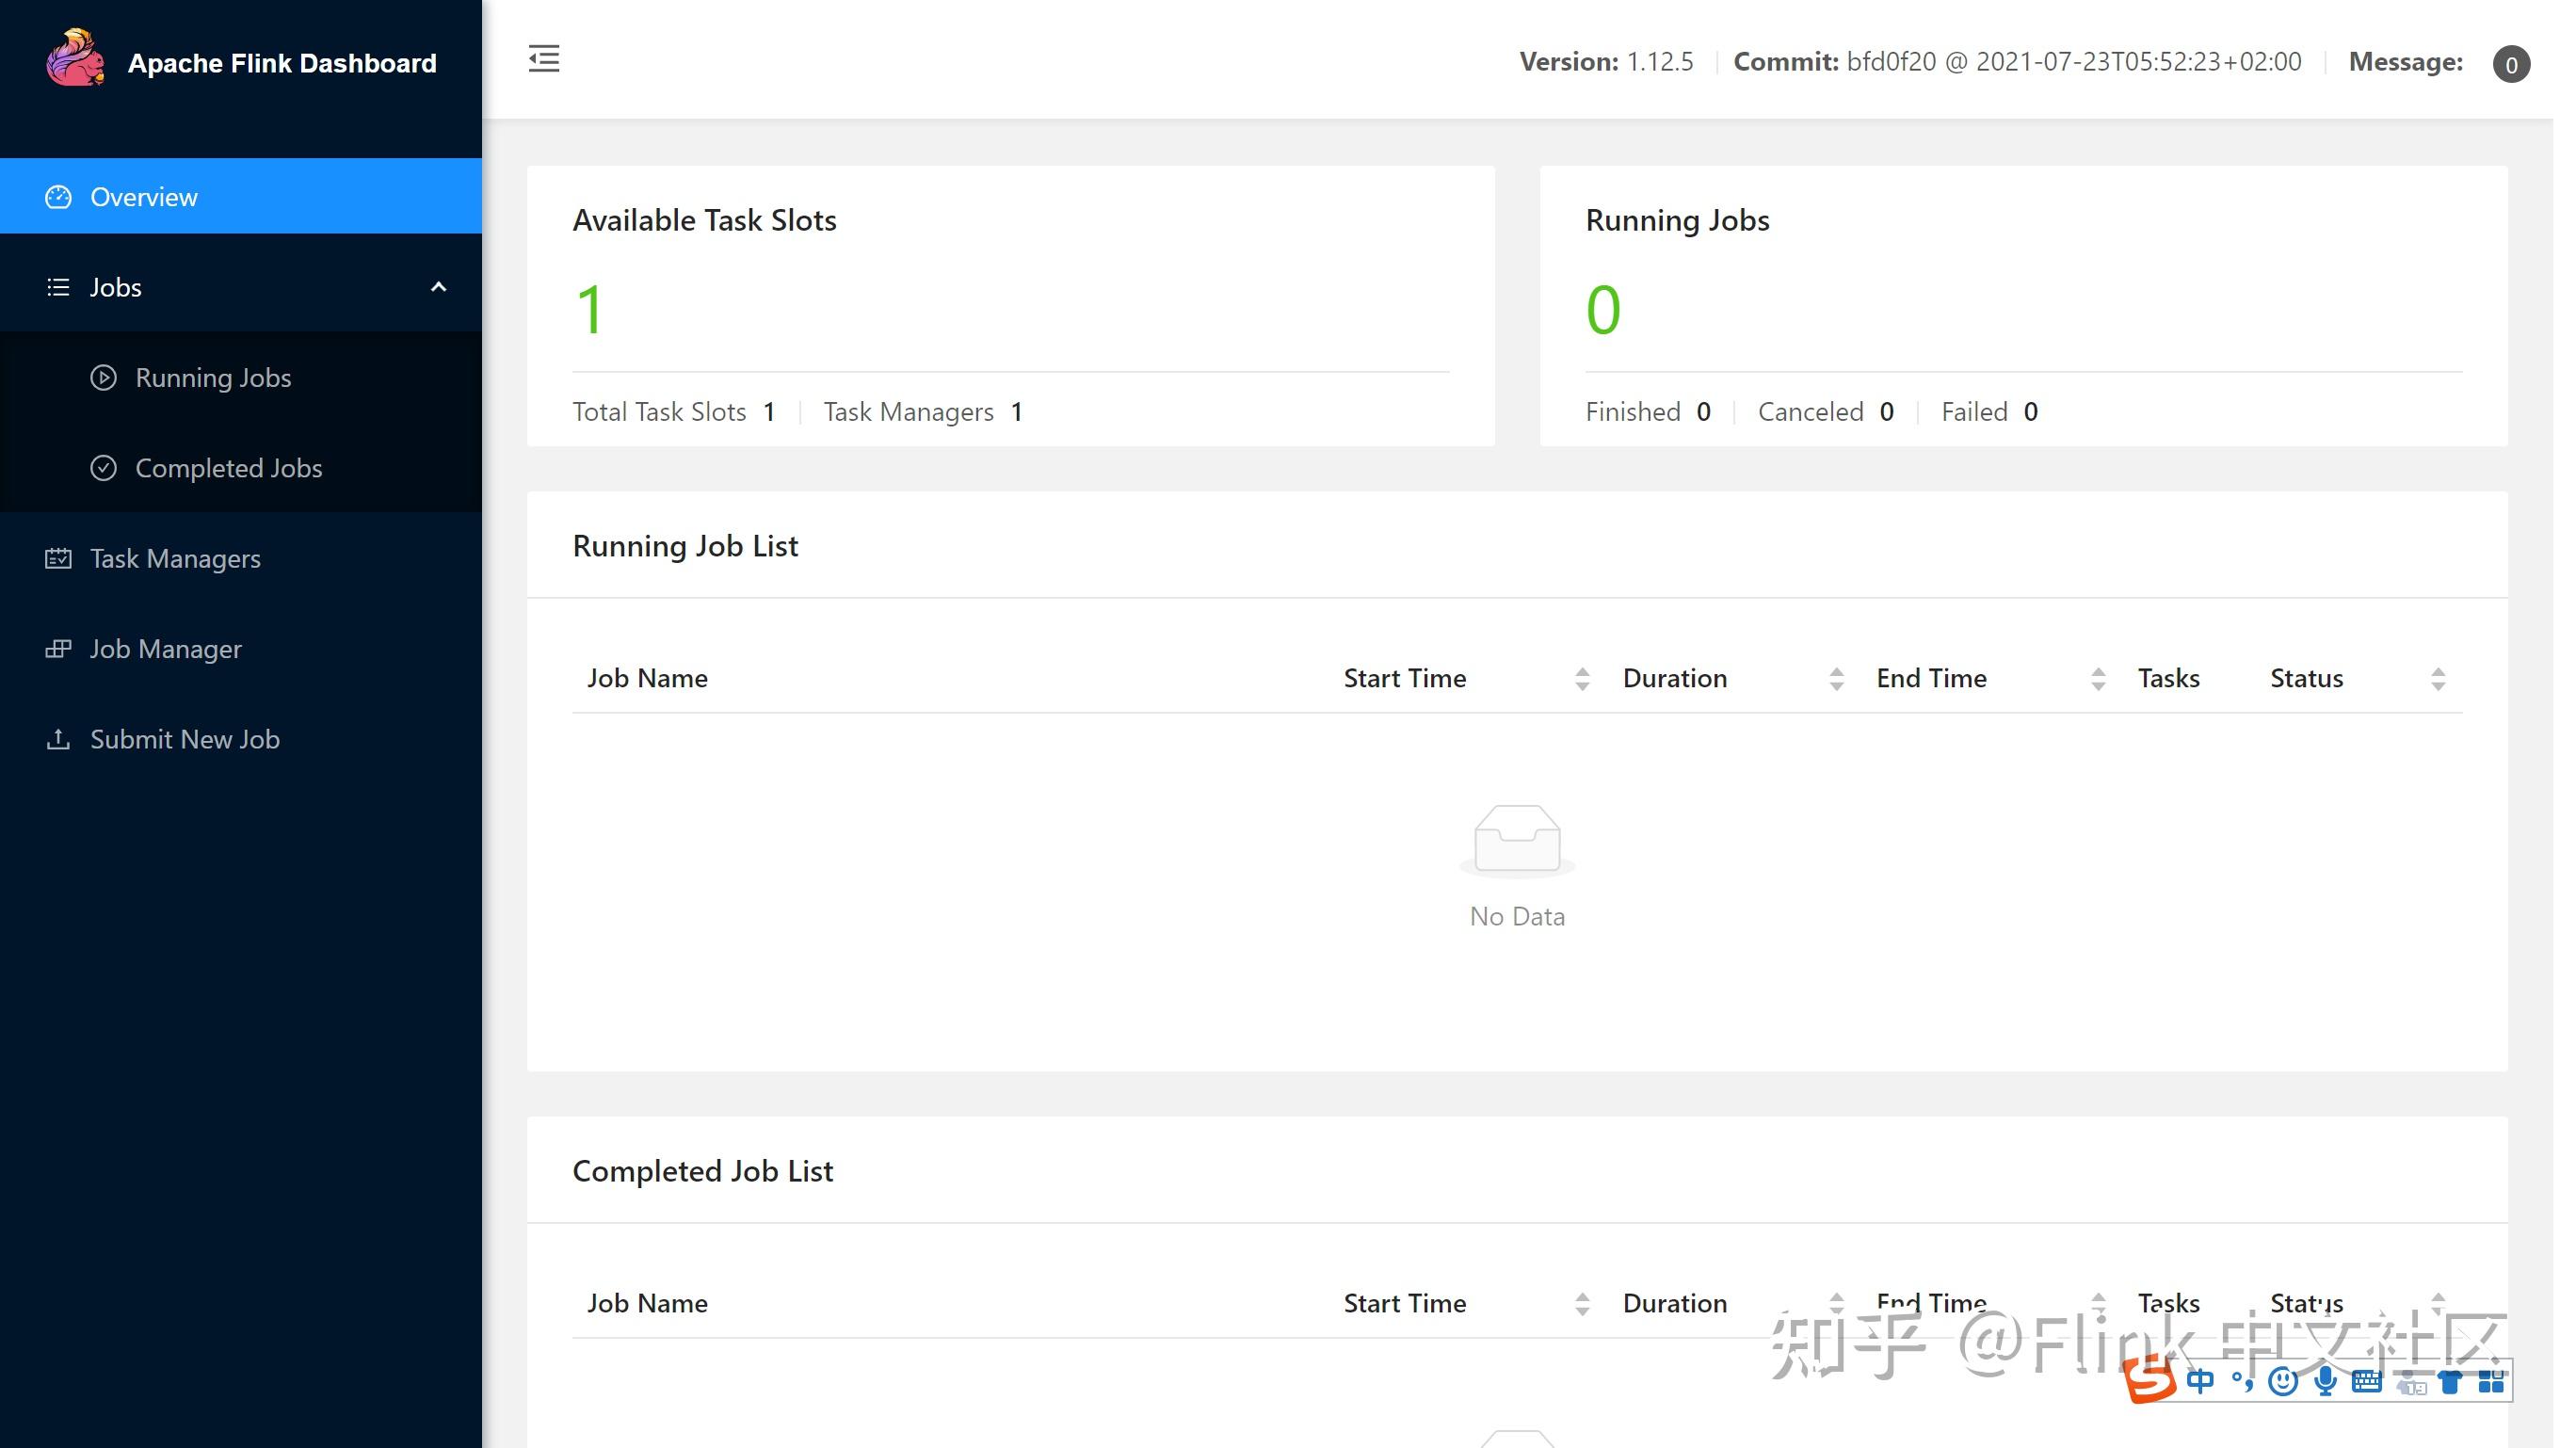Open the IME soft keyboard icon
Image resolution: width=2576 pixels, height=1448 pixels.
point(2367,1381)
